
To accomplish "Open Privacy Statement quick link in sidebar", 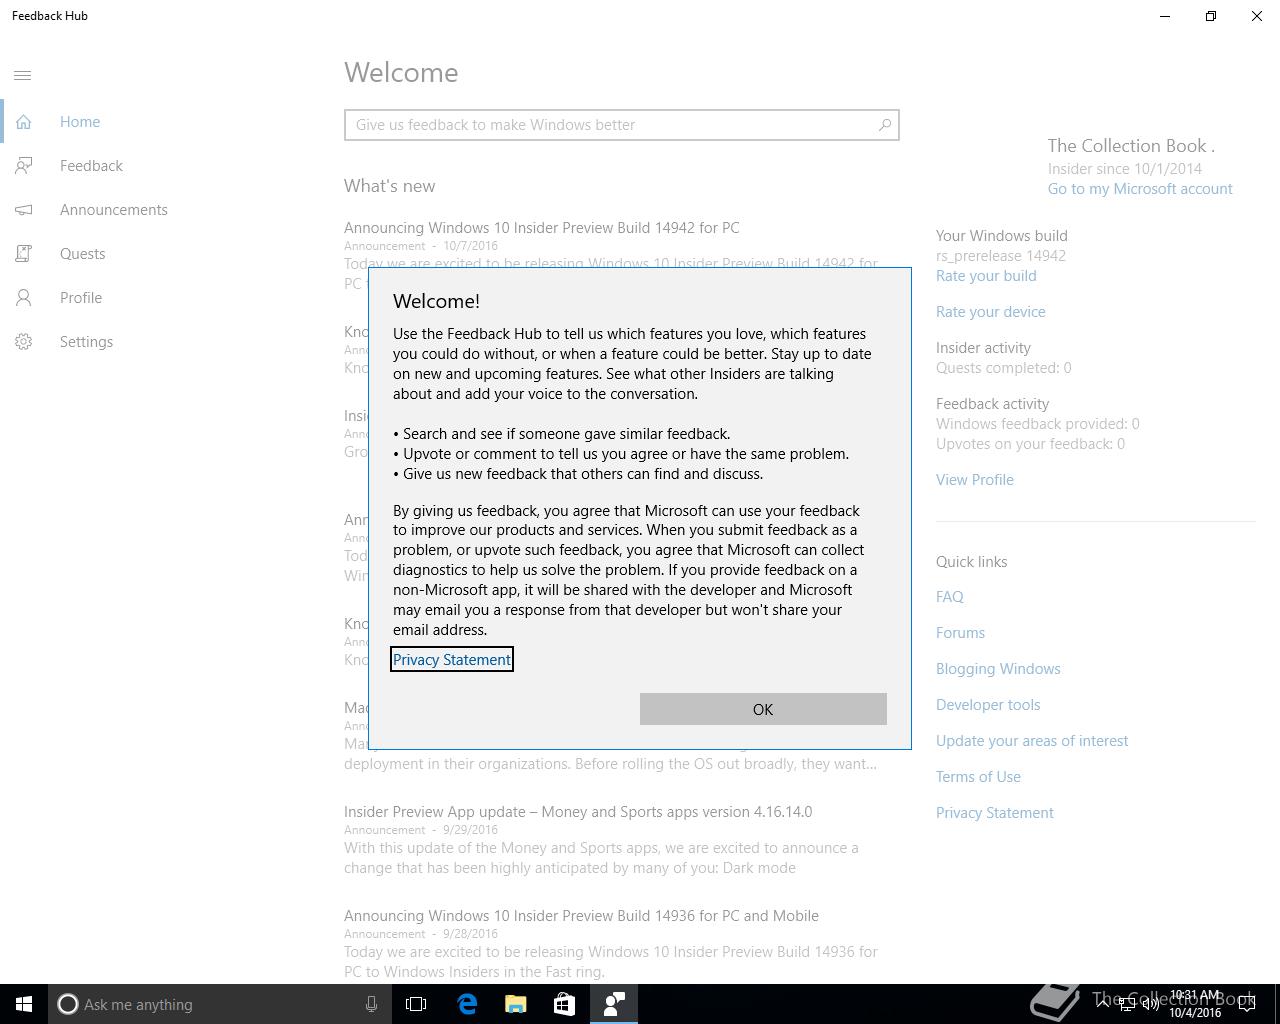I will coord(995,813).
